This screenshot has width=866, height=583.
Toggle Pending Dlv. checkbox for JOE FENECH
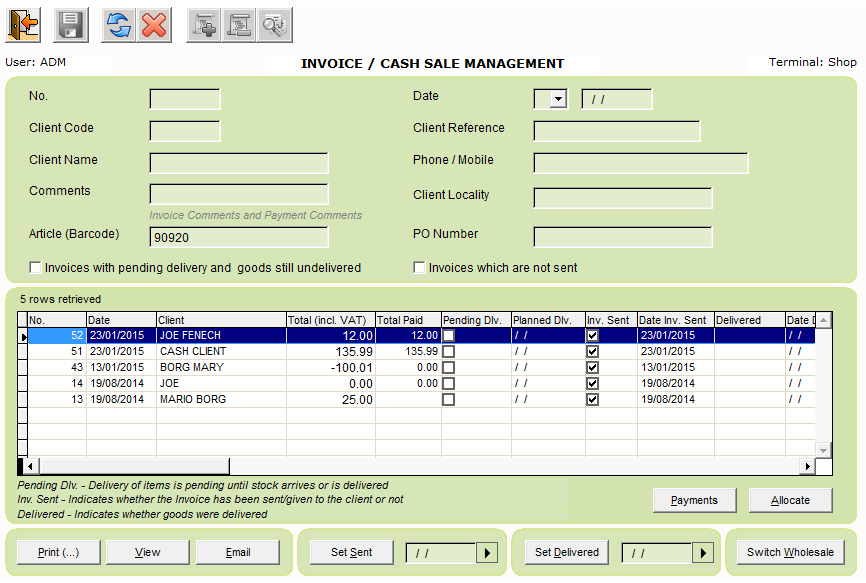(x=449, y=336)
